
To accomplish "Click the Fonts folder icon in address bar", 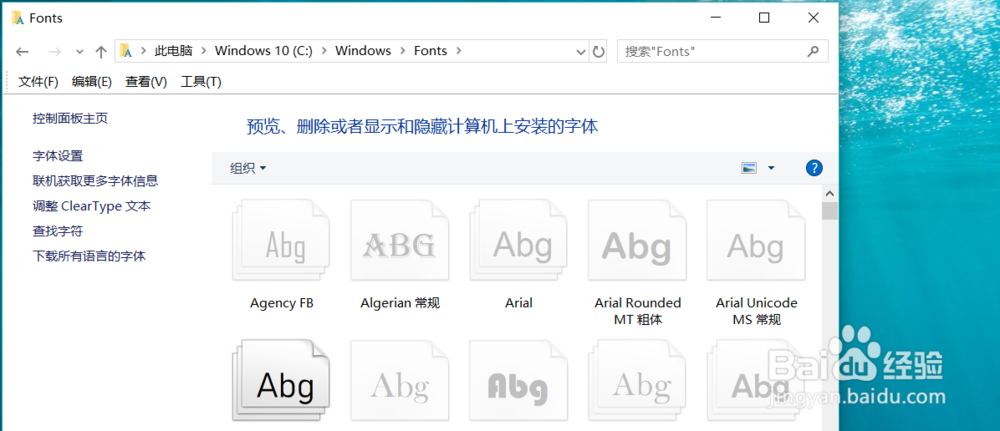I will click(126, 51).
